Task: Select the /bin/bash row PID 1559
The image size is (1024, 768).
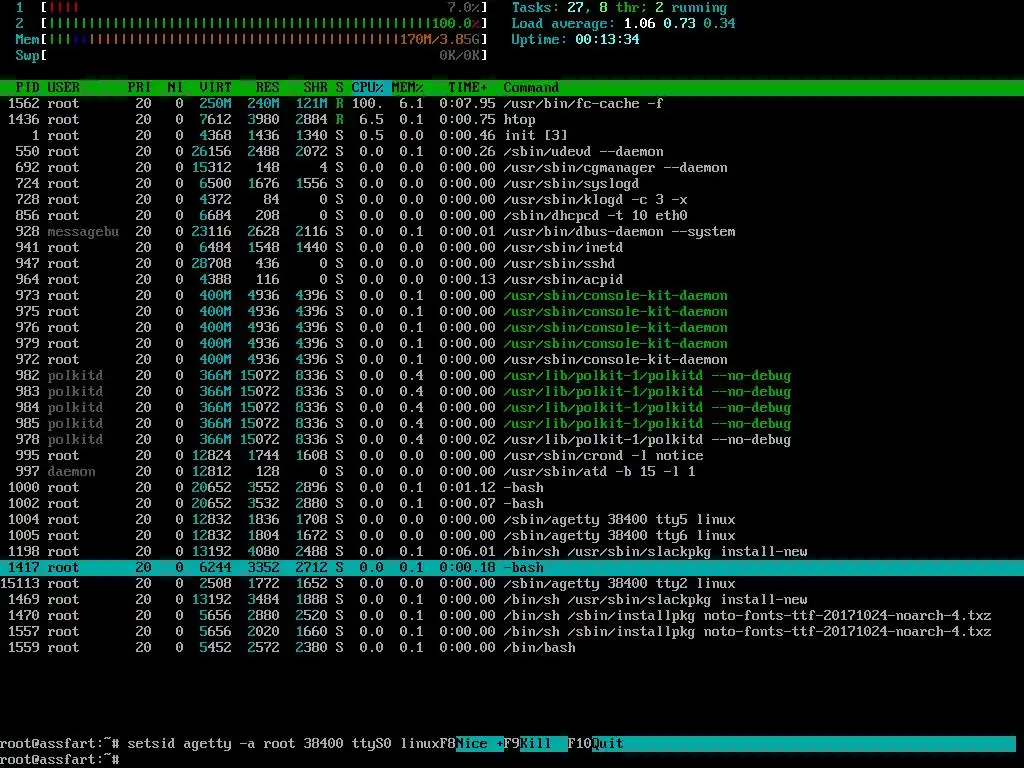Action: pos(512,647)
